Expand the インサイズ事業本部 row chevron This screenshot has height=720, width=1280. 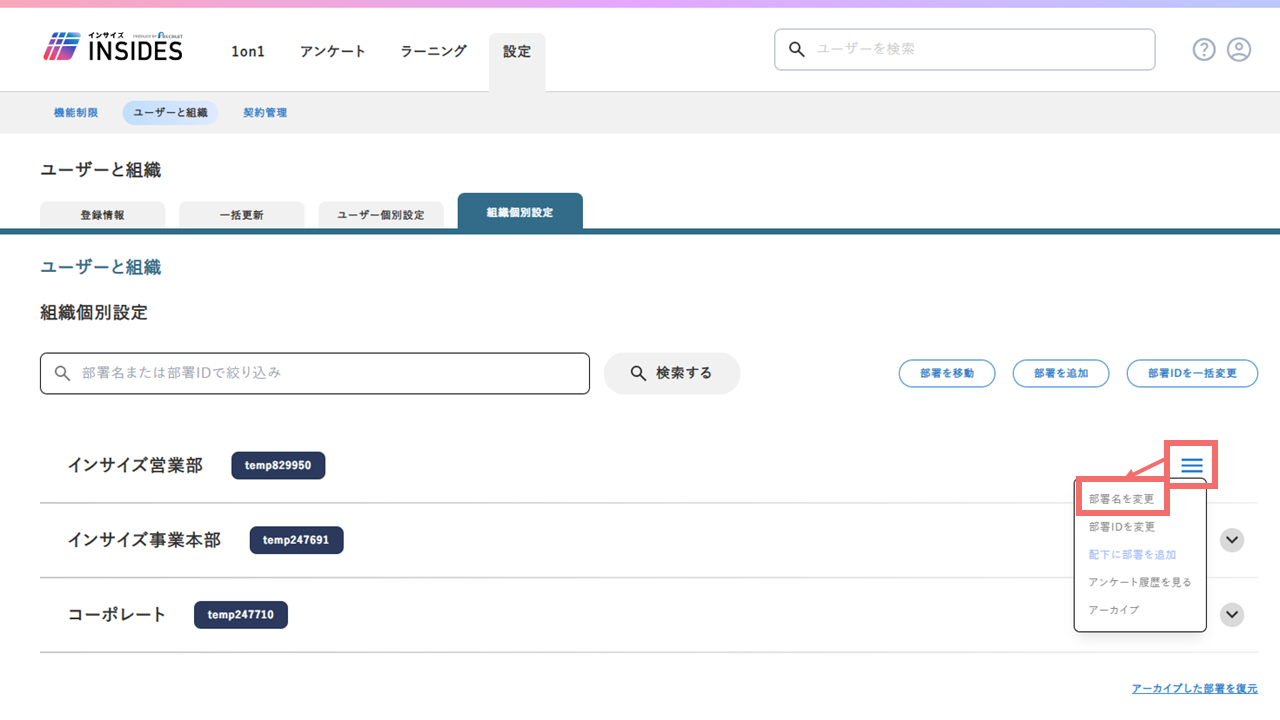(x=1233, y=540)
